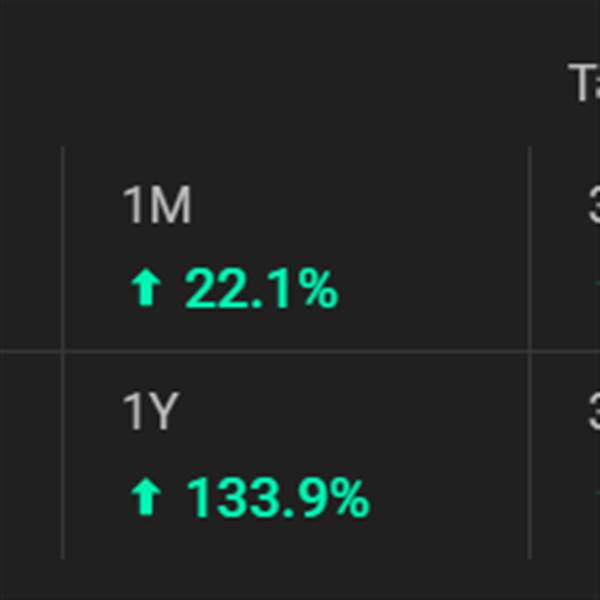This screenshot has height=600, width=600.
Task: Click the narrow cell left of 1M
Action: [30, 250]
